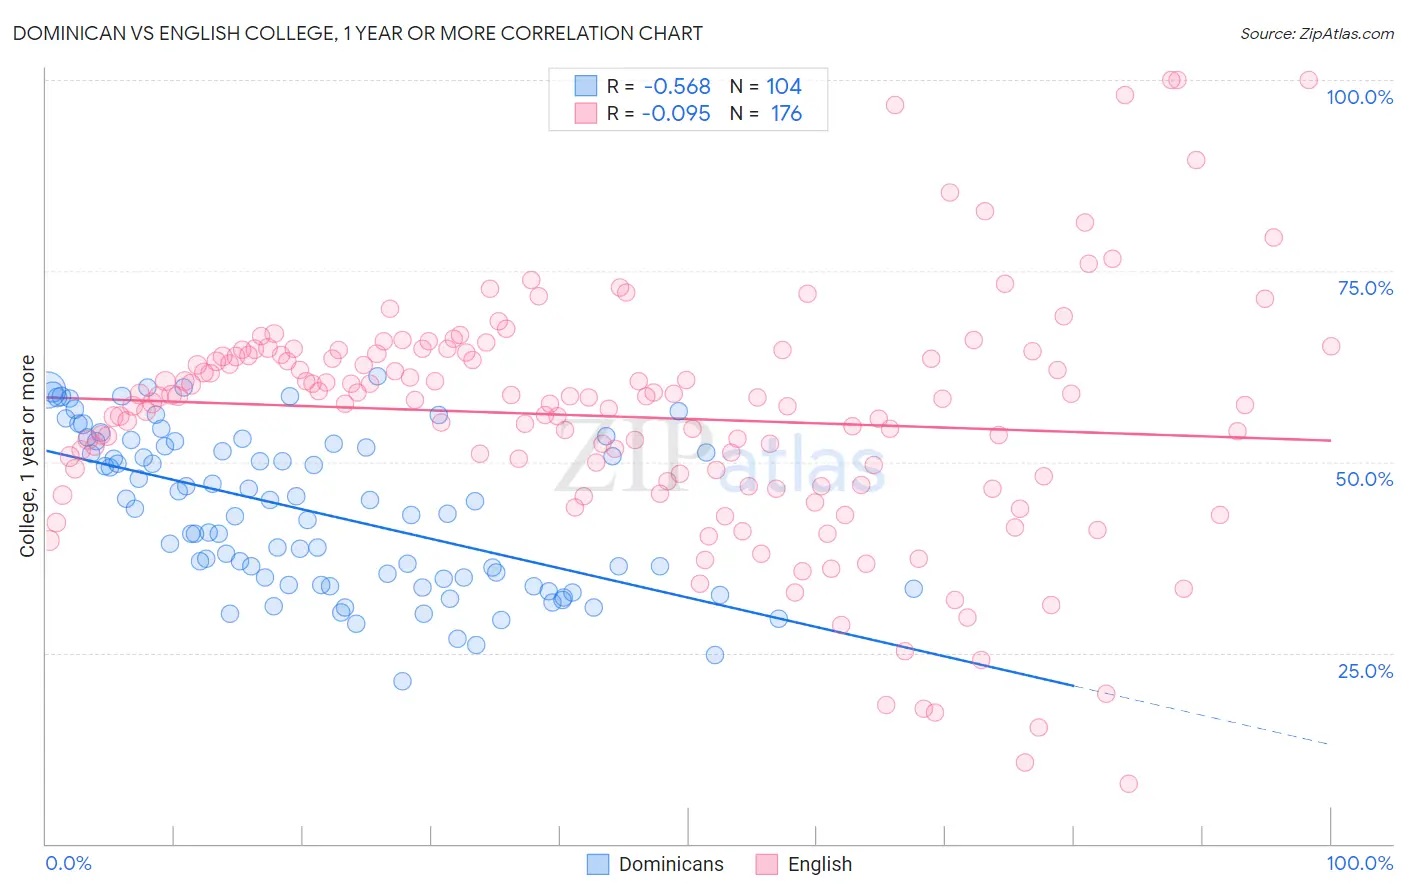
Task: Select the English legend label
Action: click(x=820, y=864)
